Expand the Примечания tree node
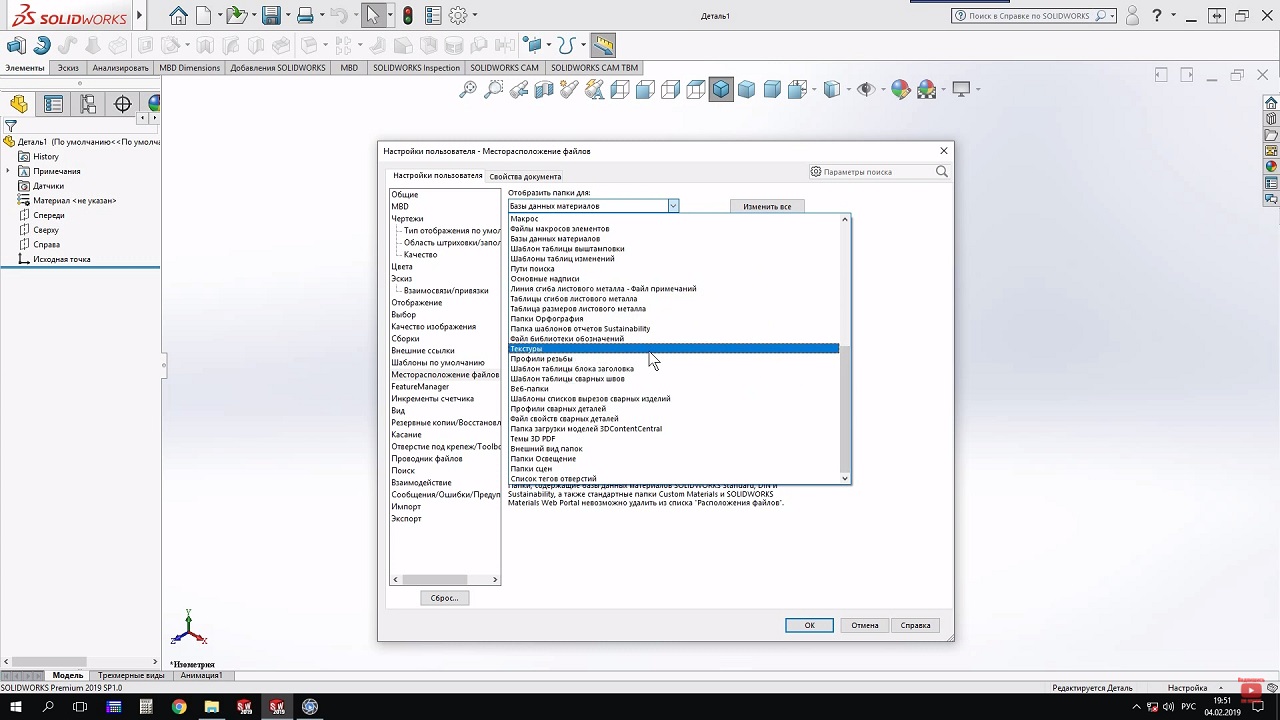This screenshot has height=720, width=1280. click(x=9, y=171)
